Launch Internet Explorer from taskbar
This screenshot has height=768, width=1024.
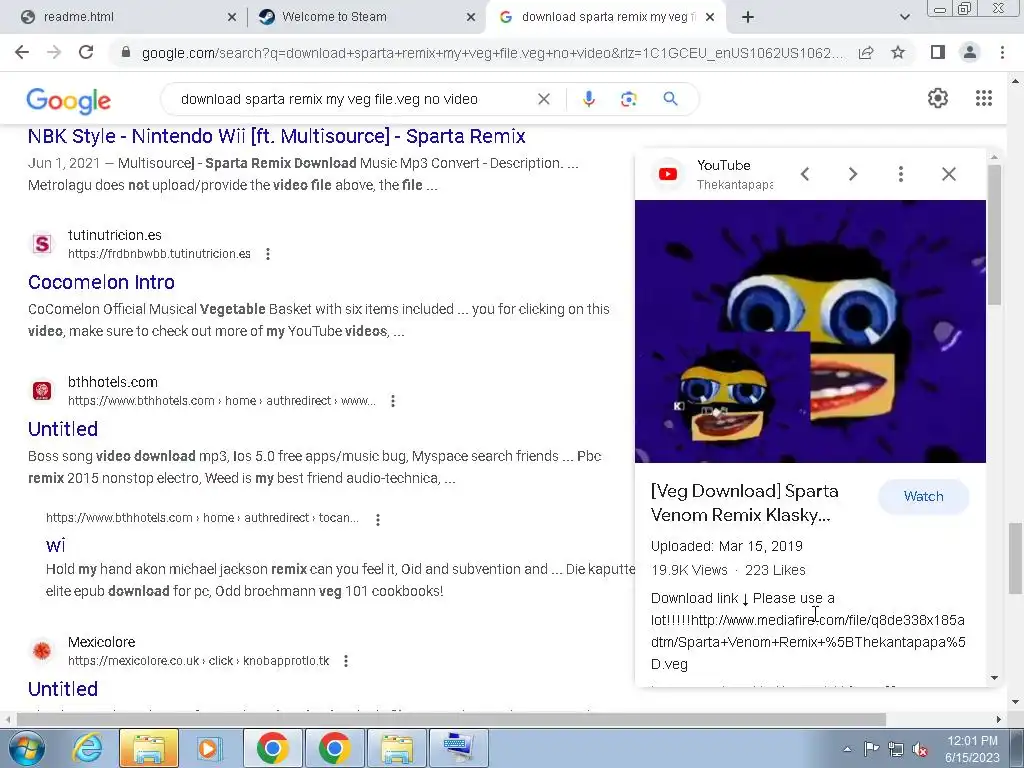coord(87,748)
